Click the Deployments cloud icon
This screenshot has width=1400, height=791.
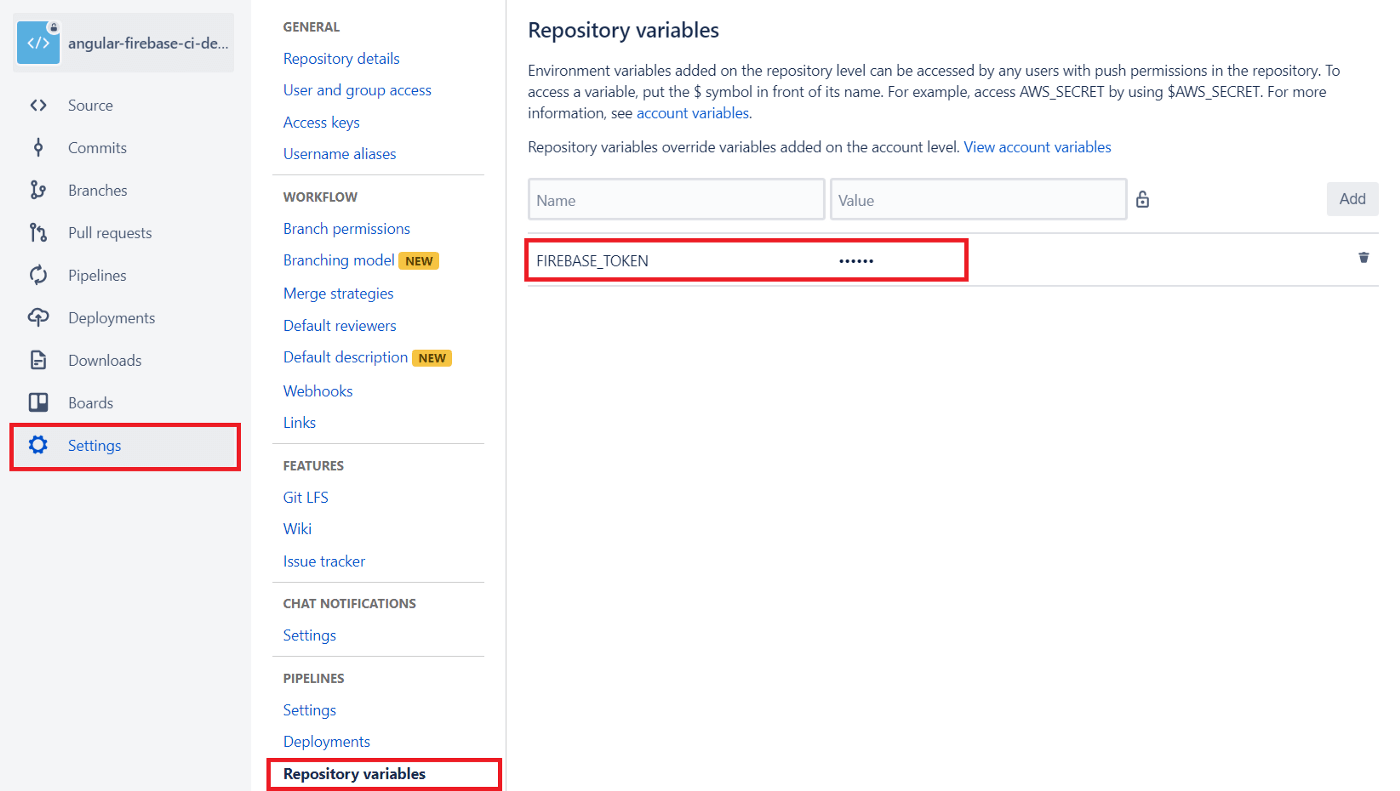coord(38,318)
